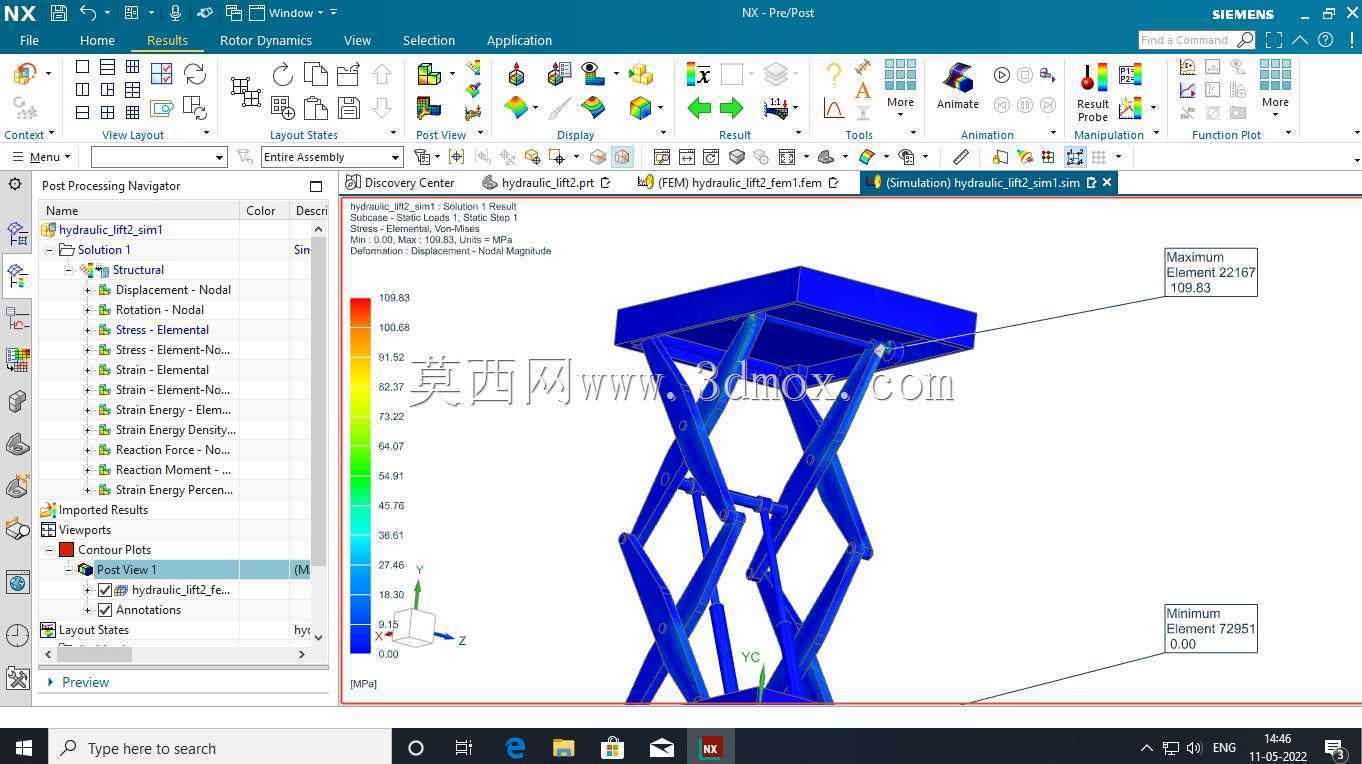Click the voice microphone icon in title bar

(176, 13)
